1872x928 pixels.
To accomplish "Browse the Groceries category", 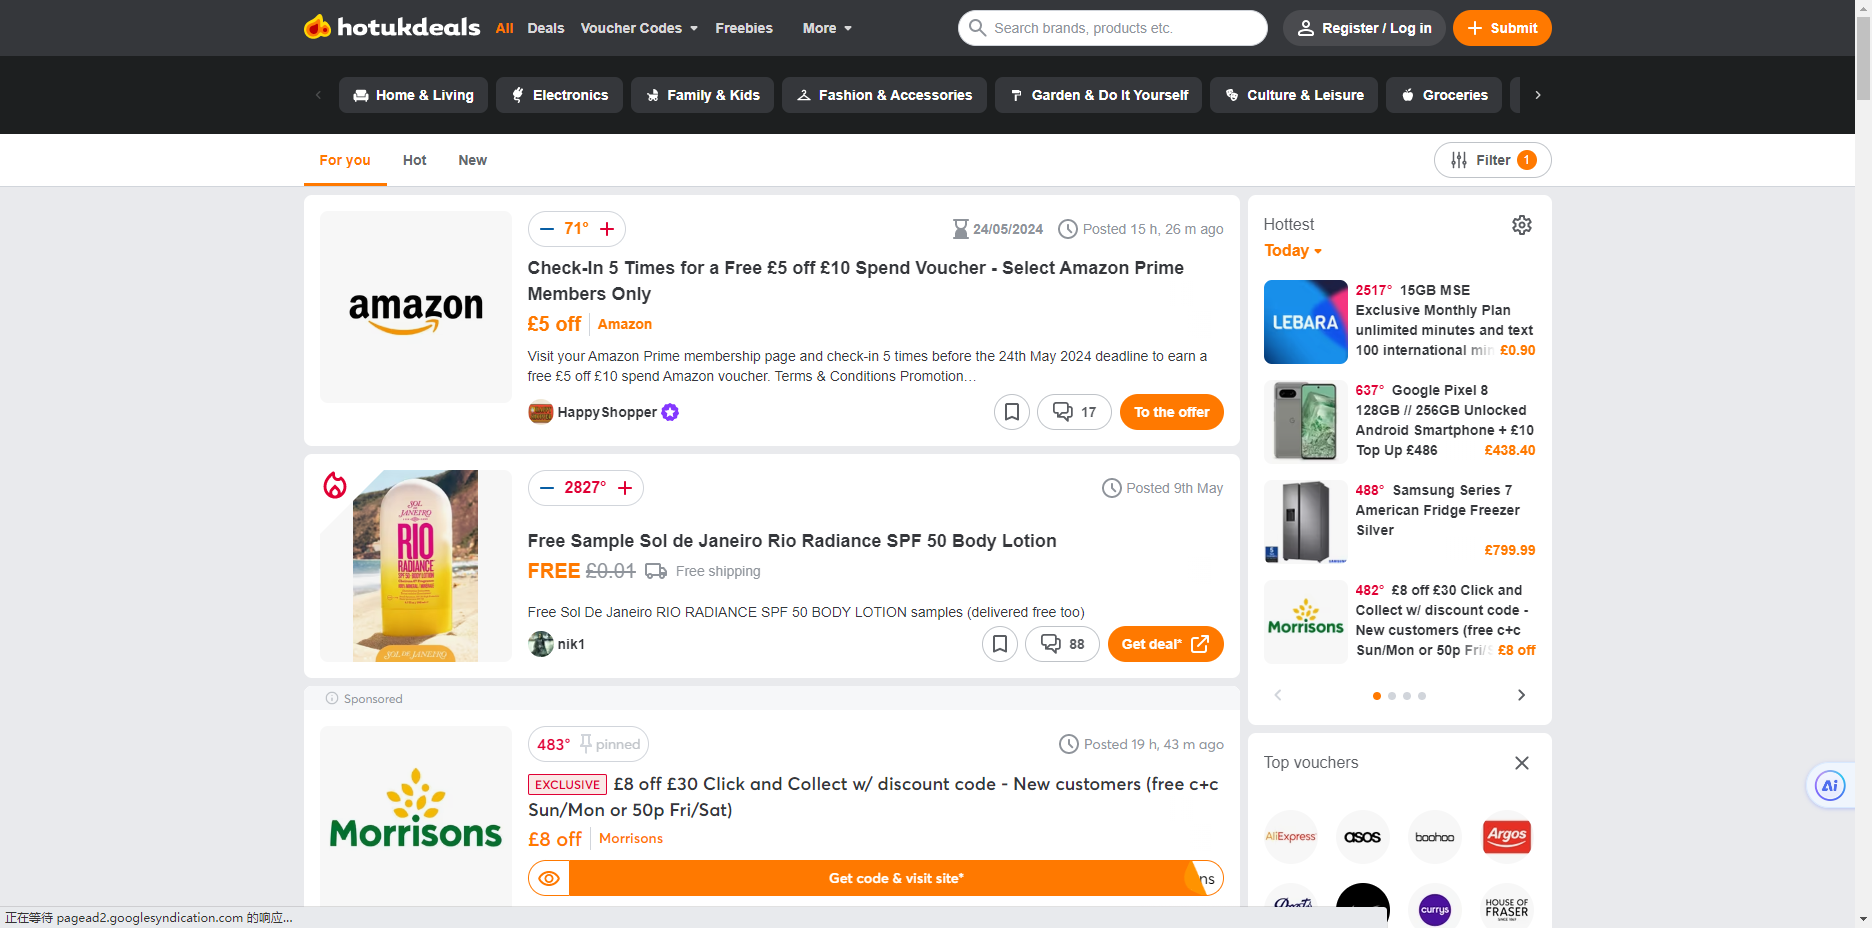I will (1444, 95).
